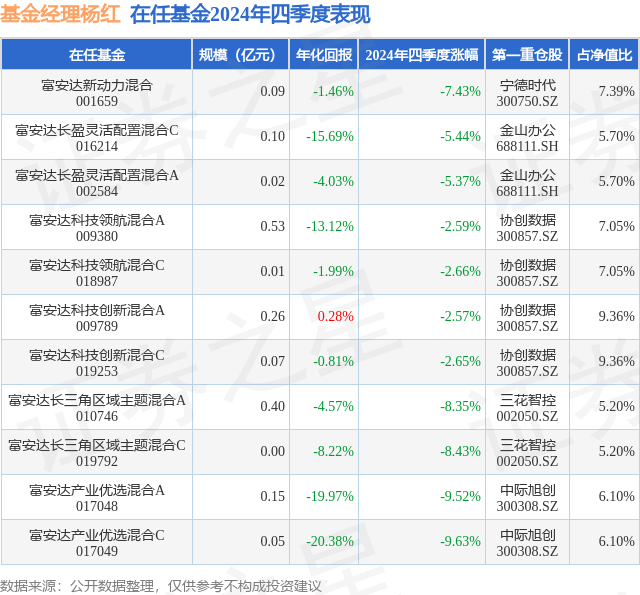Click the -20.38% annualized return value
The image size is (640, 595).
coord(330,541)
